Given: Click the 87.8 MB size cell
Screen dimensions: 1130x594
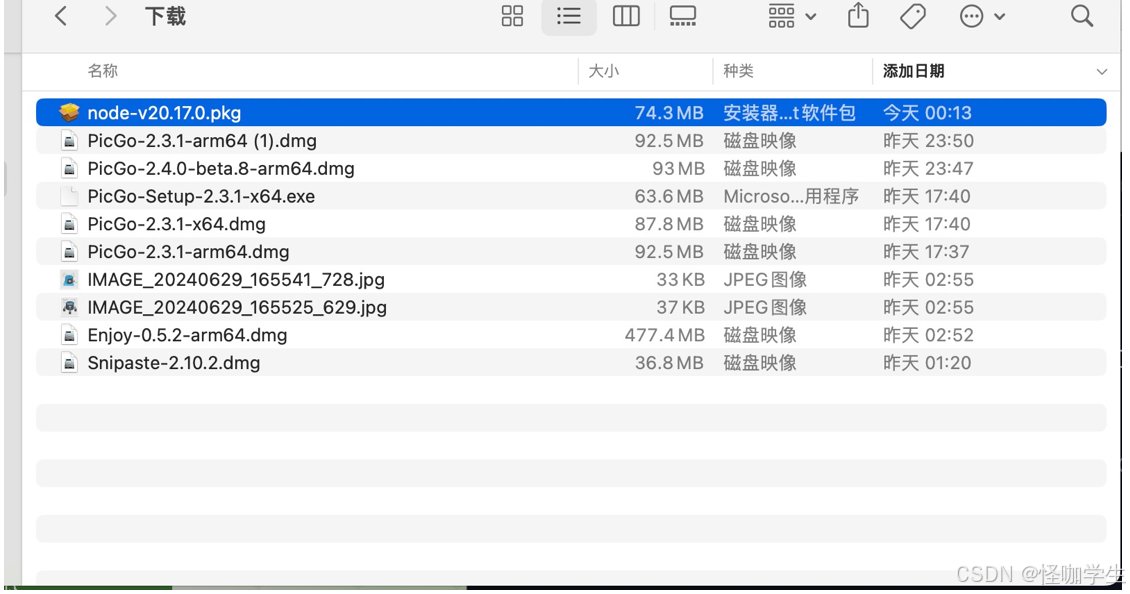Looking at the screenshot, I should click(669, 224).
